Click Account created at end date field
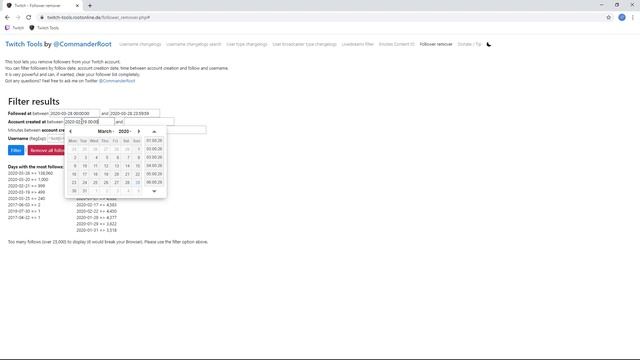640x360 pixels. click(x=149, y=122)
